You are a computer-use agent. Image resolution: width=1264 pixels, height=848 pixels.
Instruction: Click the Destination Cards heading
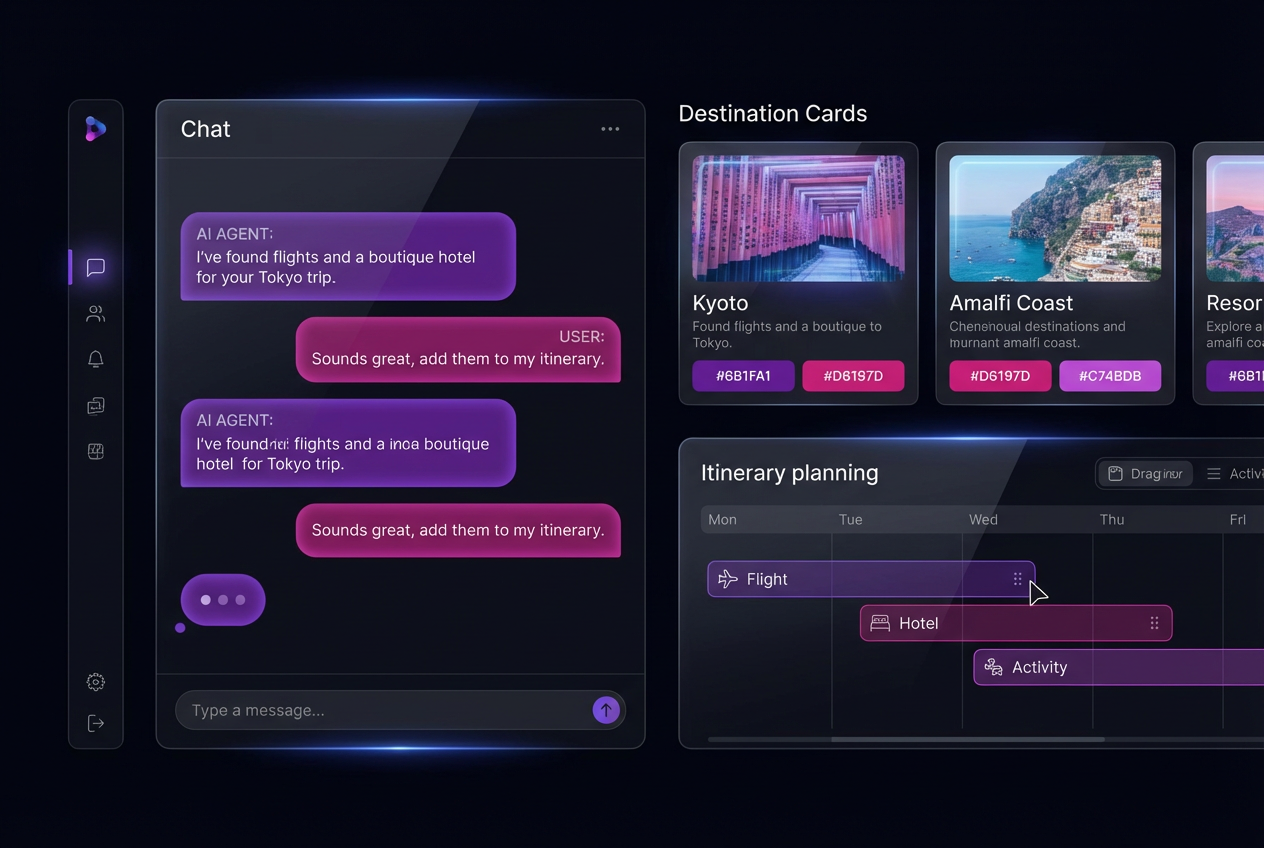pos(772,114)
